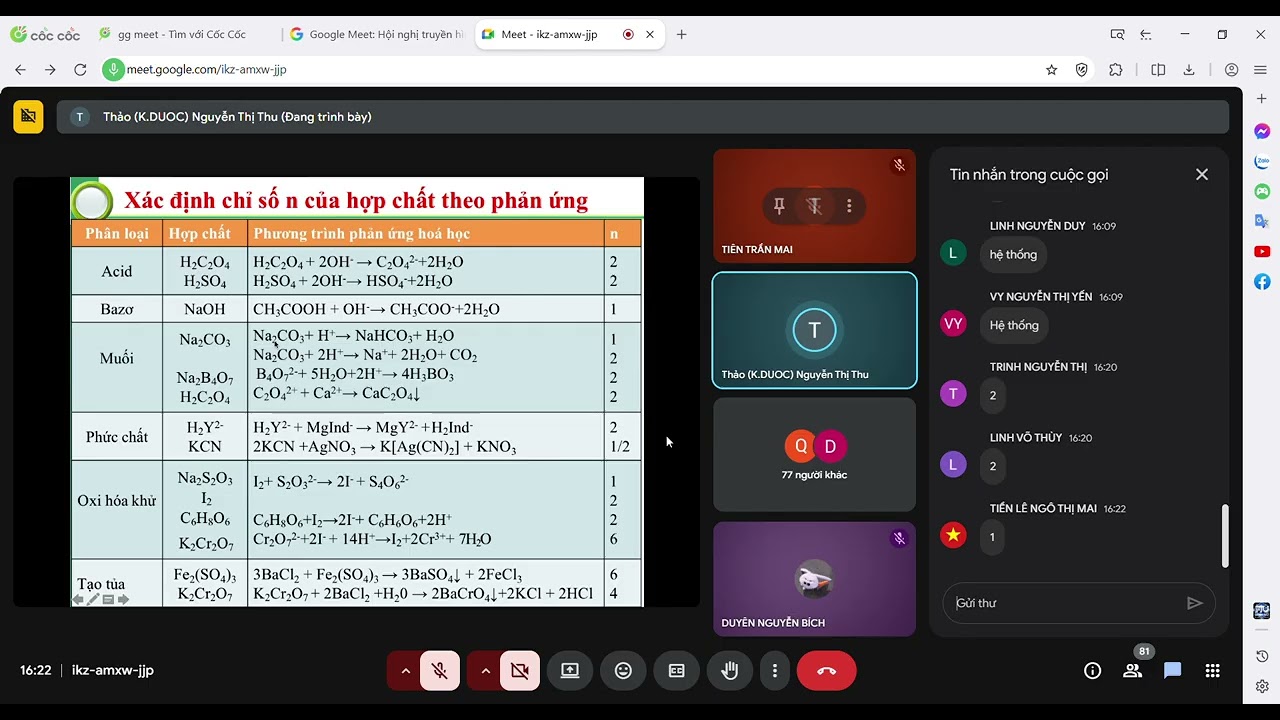Click the "hệ thống" message from LINH NGUYỄN DUY
This screenshot has width=1280, height=720.
click(x=1013, y=254)
